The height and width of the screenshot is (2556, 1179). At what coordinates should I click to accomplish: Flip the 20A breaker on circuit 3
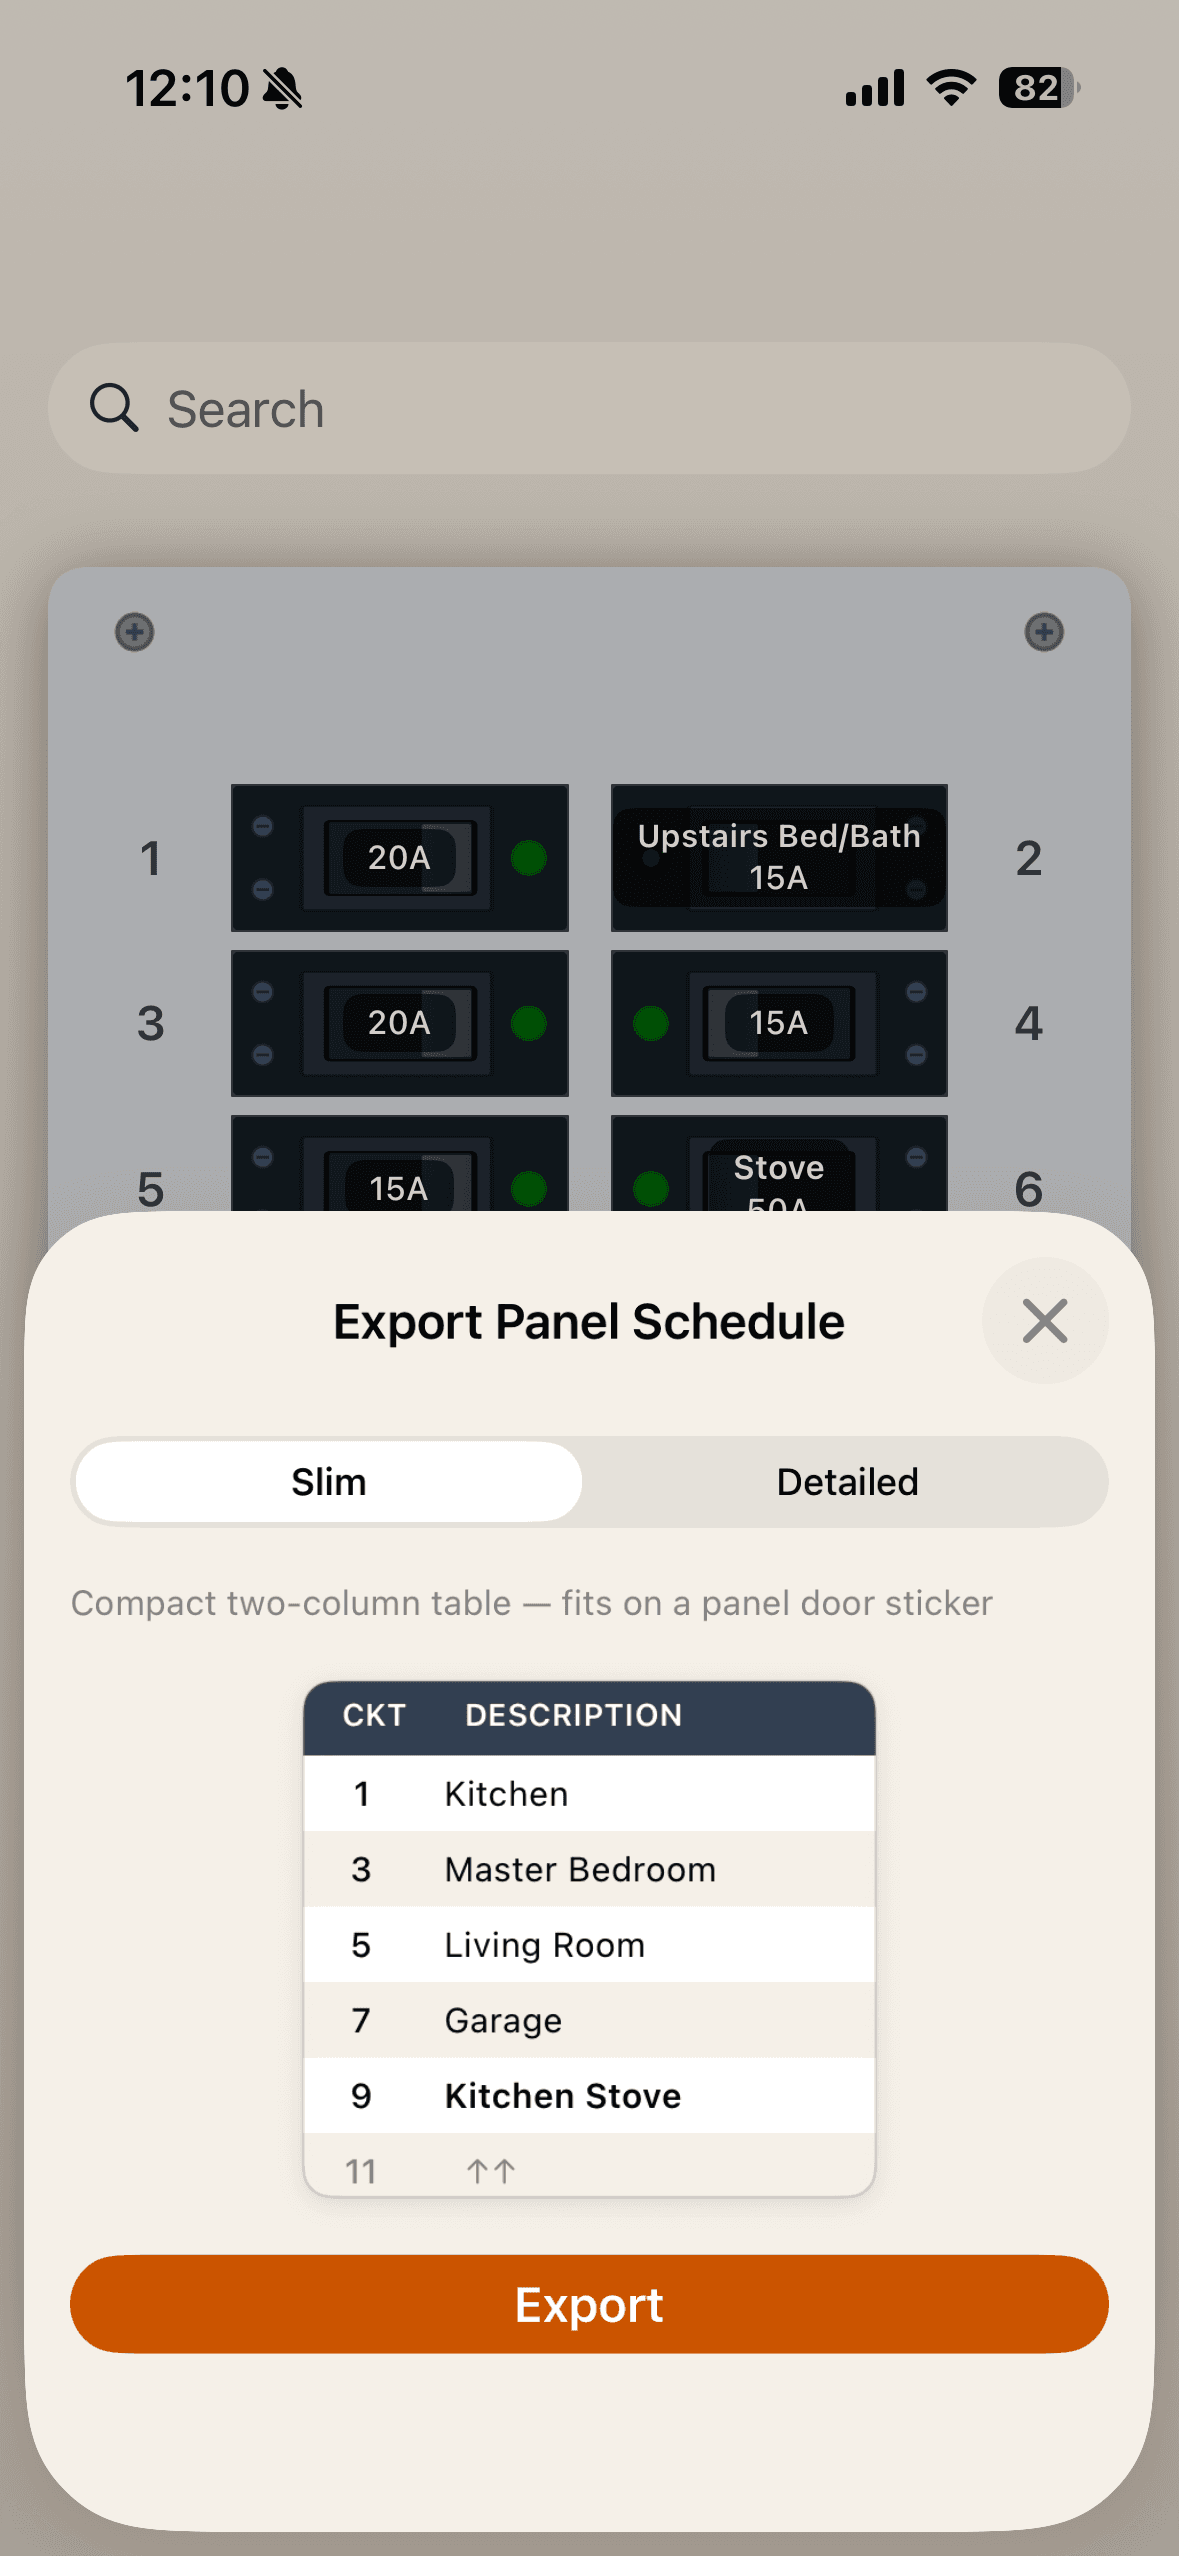click(x=398, y=1022)
